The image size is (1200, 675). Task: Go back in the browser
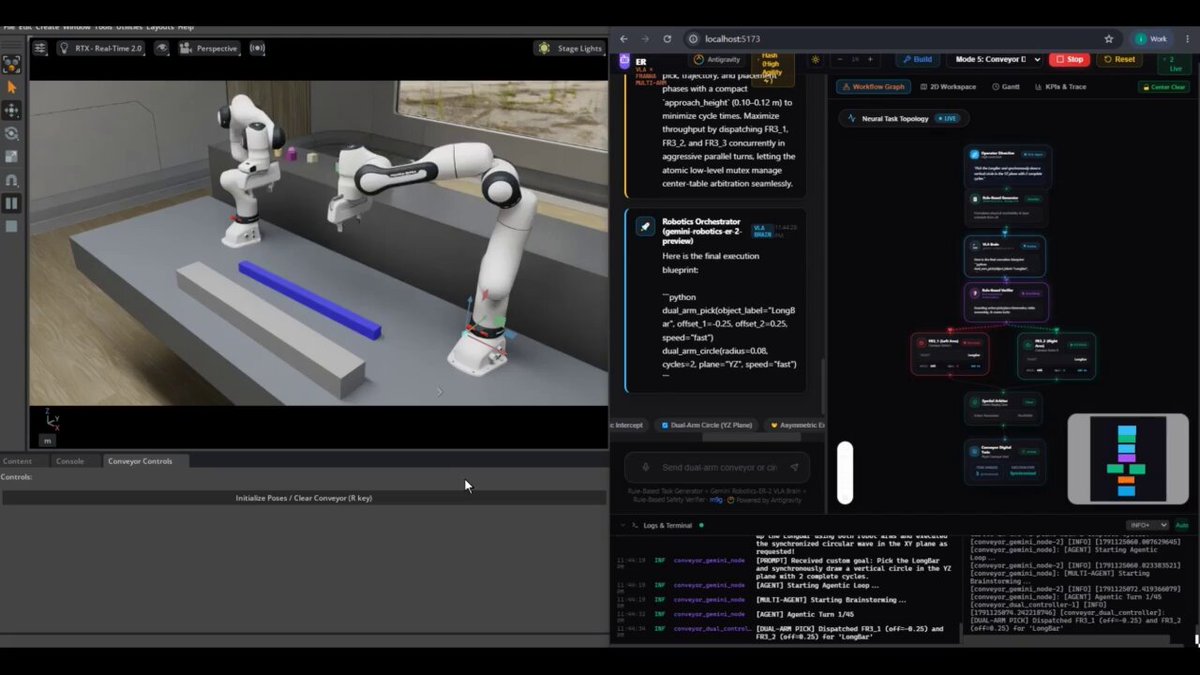coord(624,39)
